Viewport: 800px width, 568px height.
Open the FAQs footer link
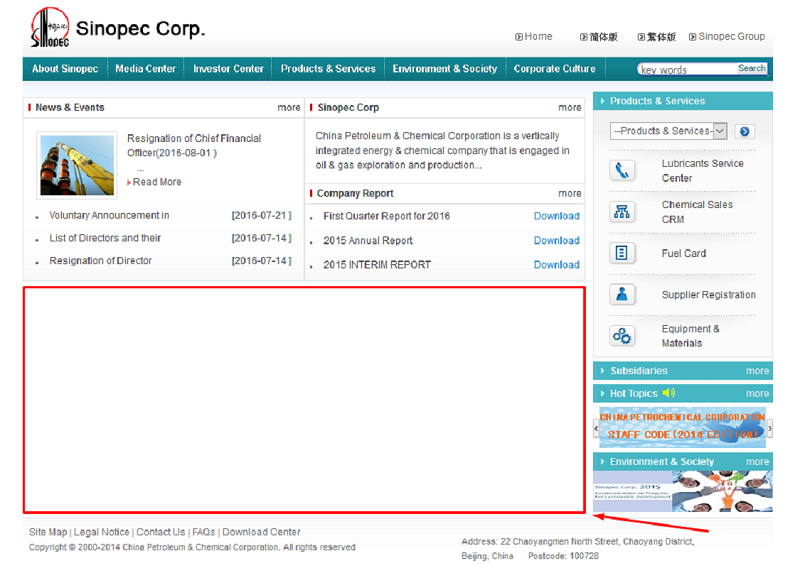click(x=204, y=532)
